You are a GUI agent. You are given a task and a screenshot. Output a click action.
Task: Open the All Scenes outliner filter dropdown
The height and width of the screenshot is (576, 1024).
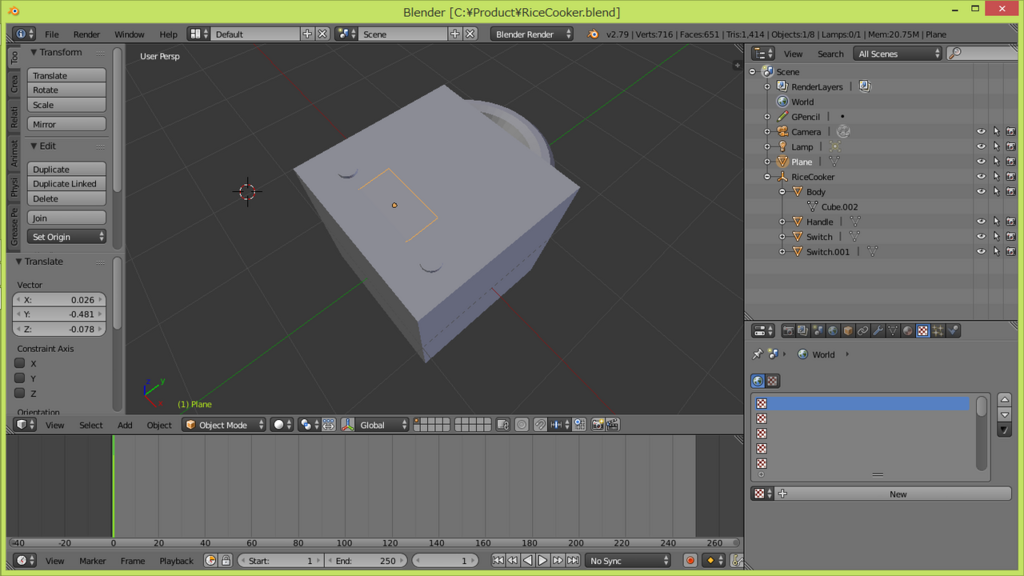coord(897,54)
